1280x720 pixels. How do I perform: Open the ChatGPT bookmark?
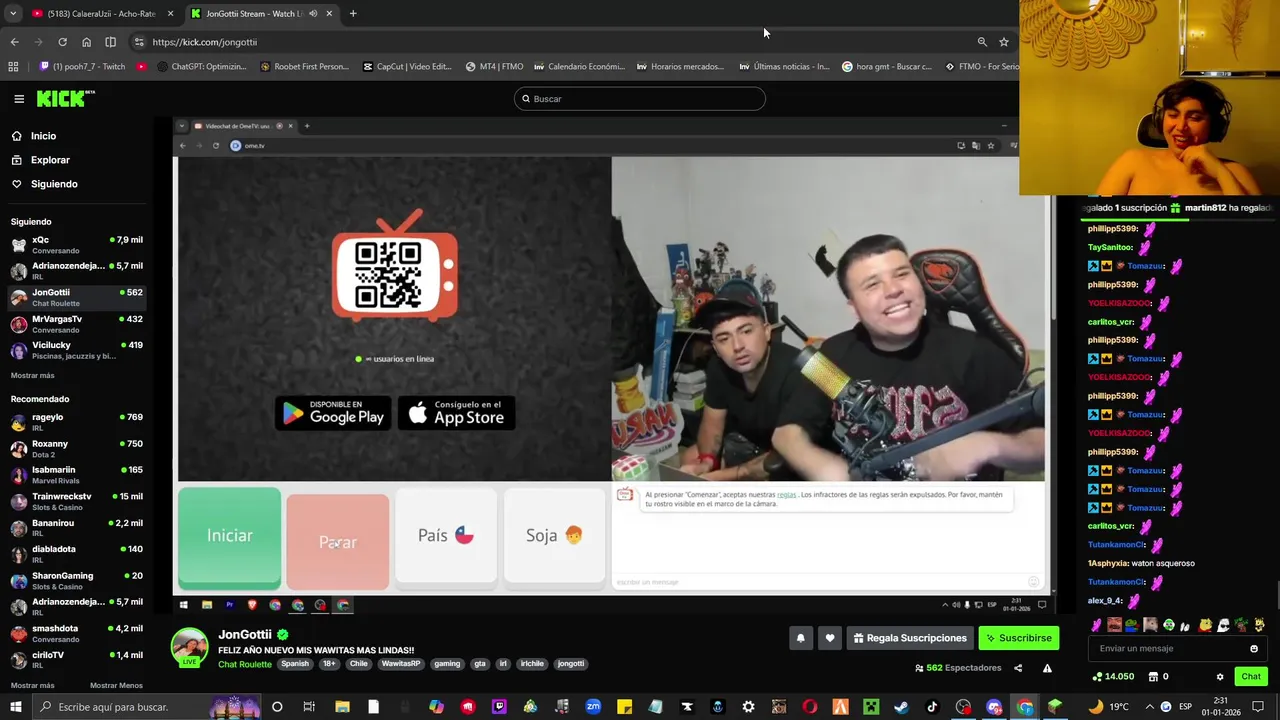(201, 67)
